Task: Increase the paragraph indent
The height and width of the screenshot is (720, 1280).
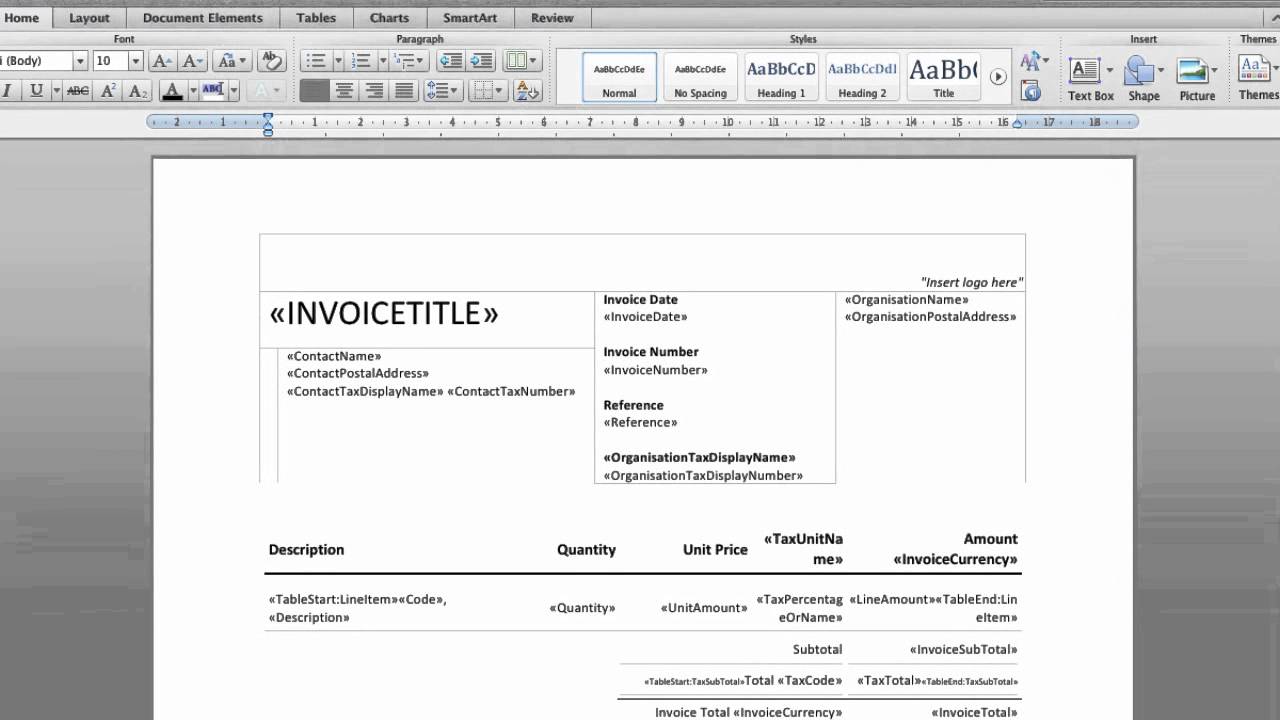Action: [481, 61]
